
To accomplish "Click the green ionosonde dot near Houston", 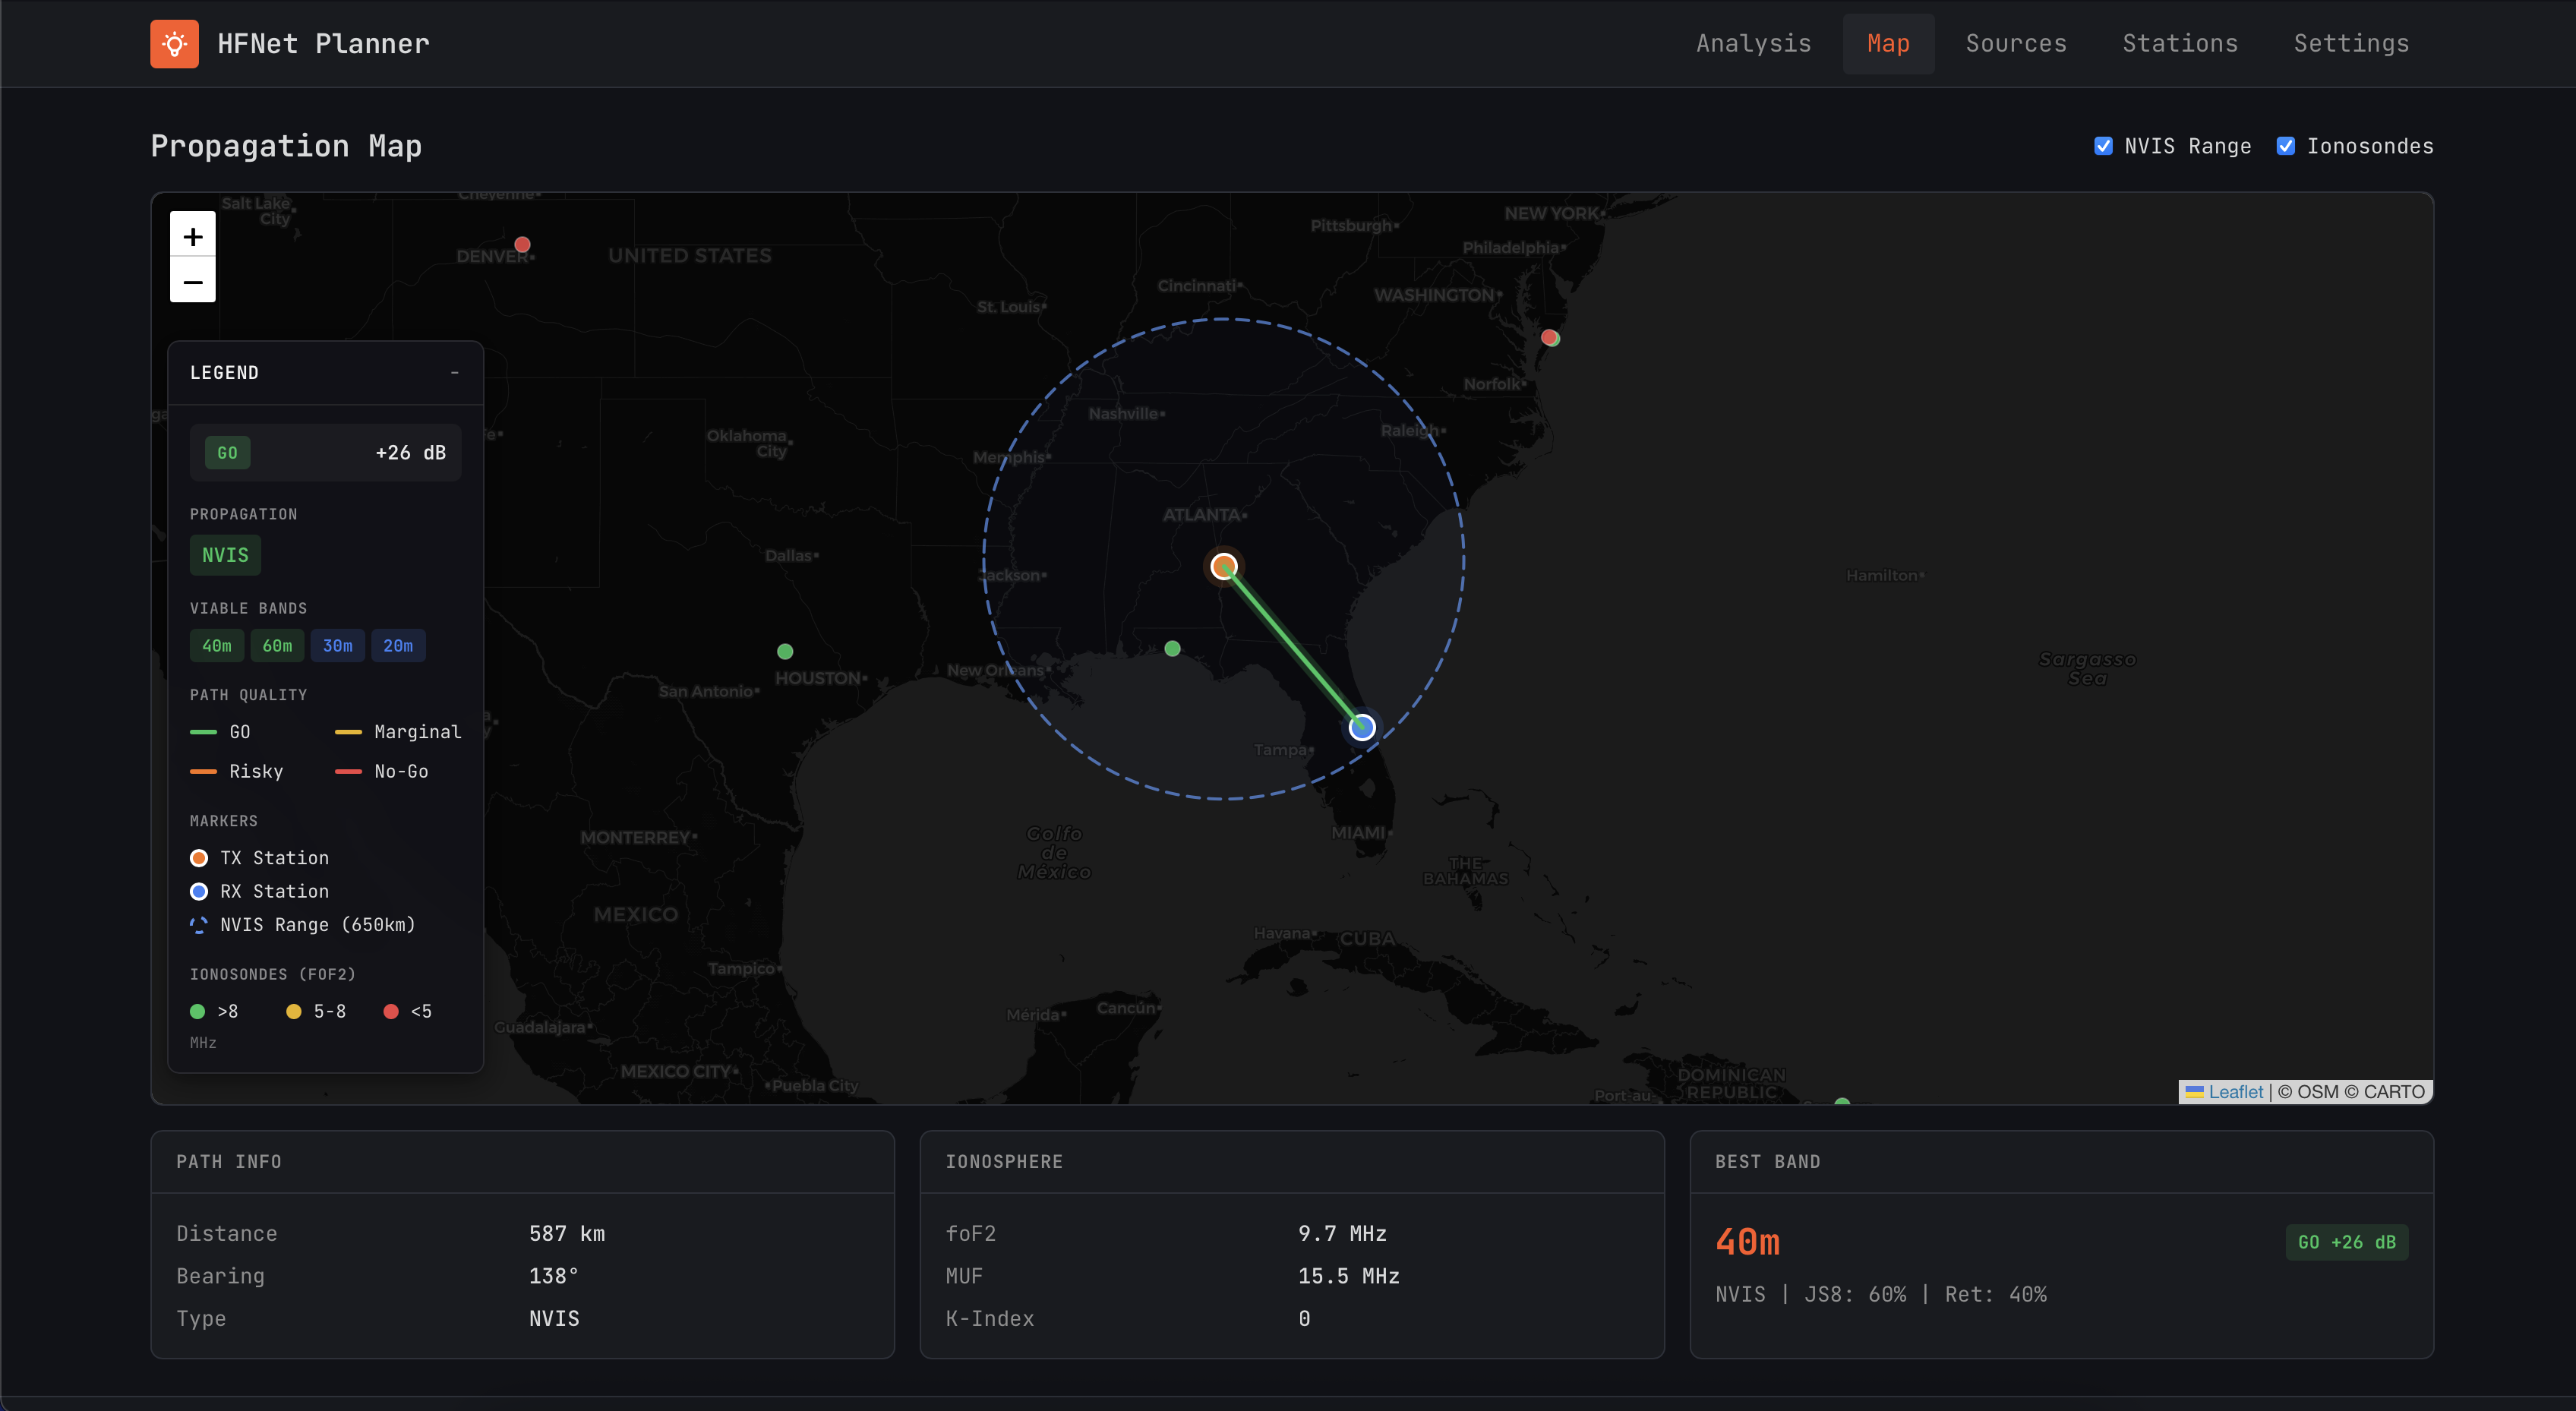I will (785, 651).
